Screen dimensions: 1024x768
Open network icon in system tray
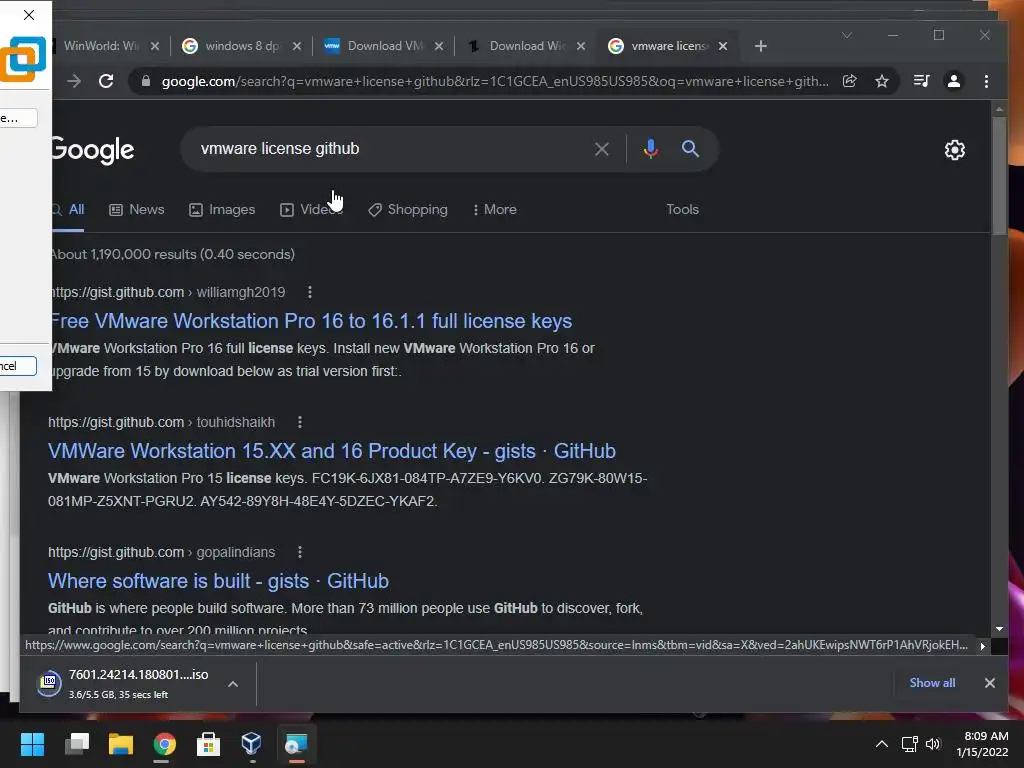tap(909, 744)
